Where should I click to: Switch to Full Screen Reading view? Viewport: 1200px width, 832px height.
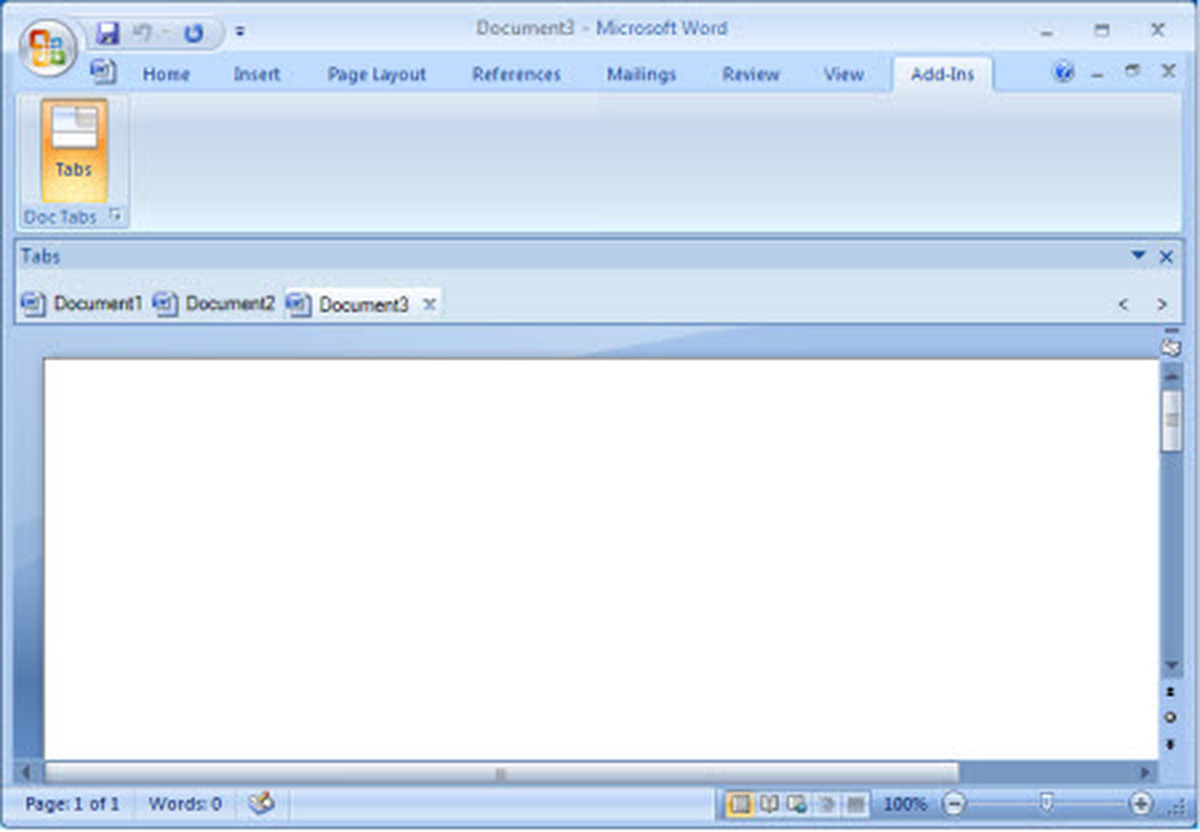click(x=769, y=803)
